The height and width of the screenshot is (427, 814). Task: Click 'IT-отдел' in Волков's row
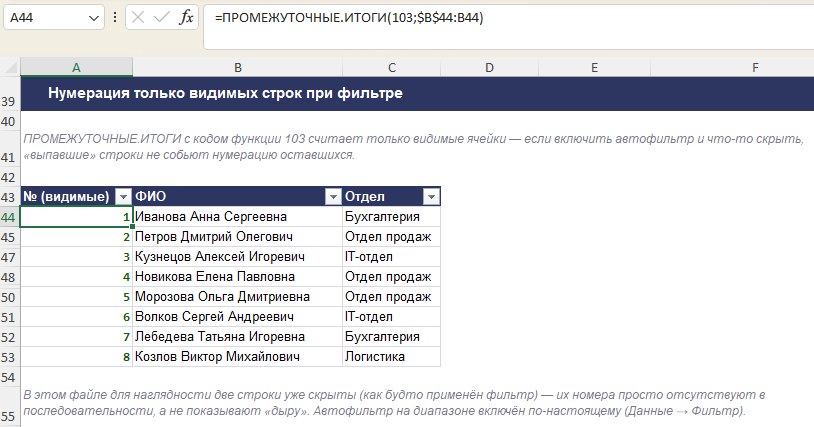coord(391,317)
